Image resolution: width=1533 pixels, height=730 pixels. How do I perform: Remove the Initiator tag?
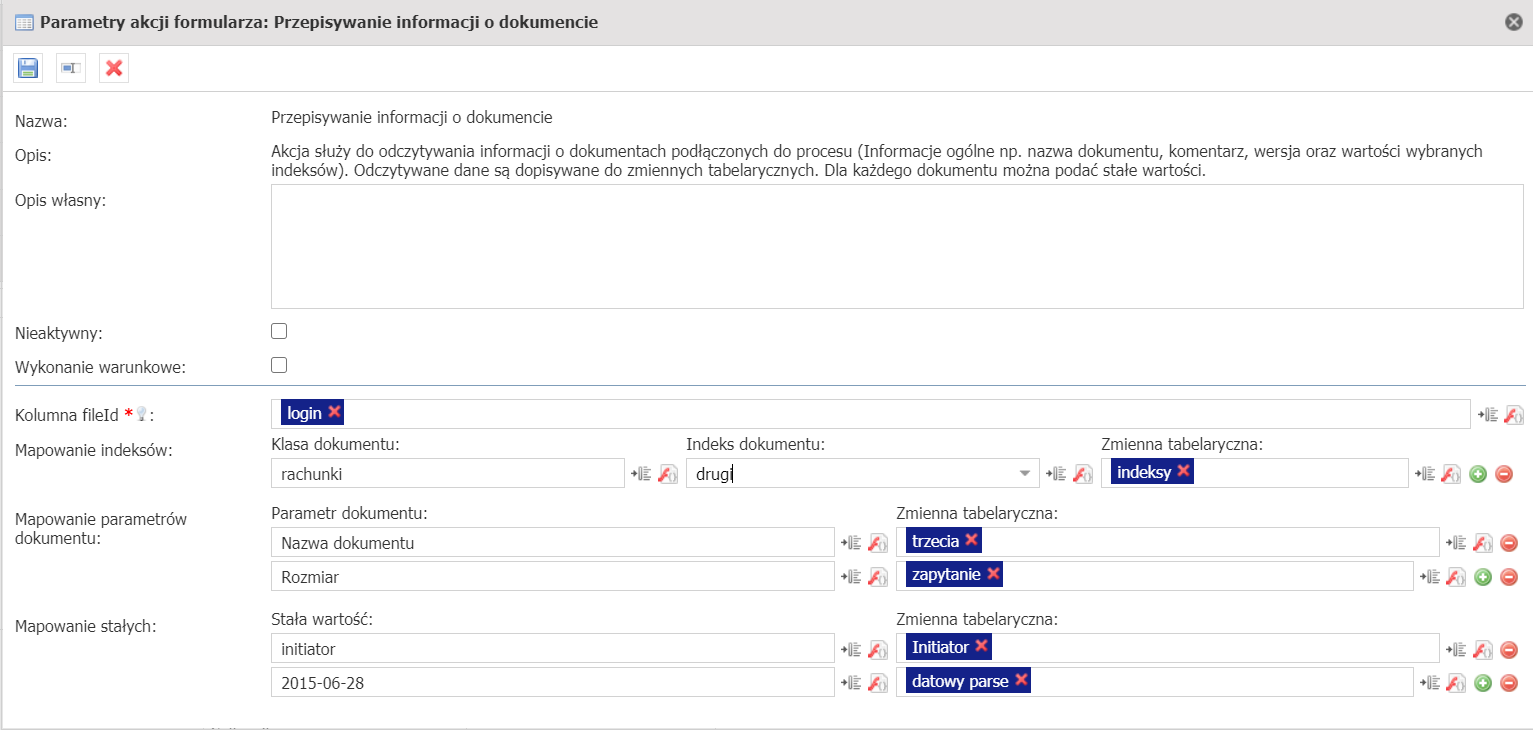click(981, 647)
